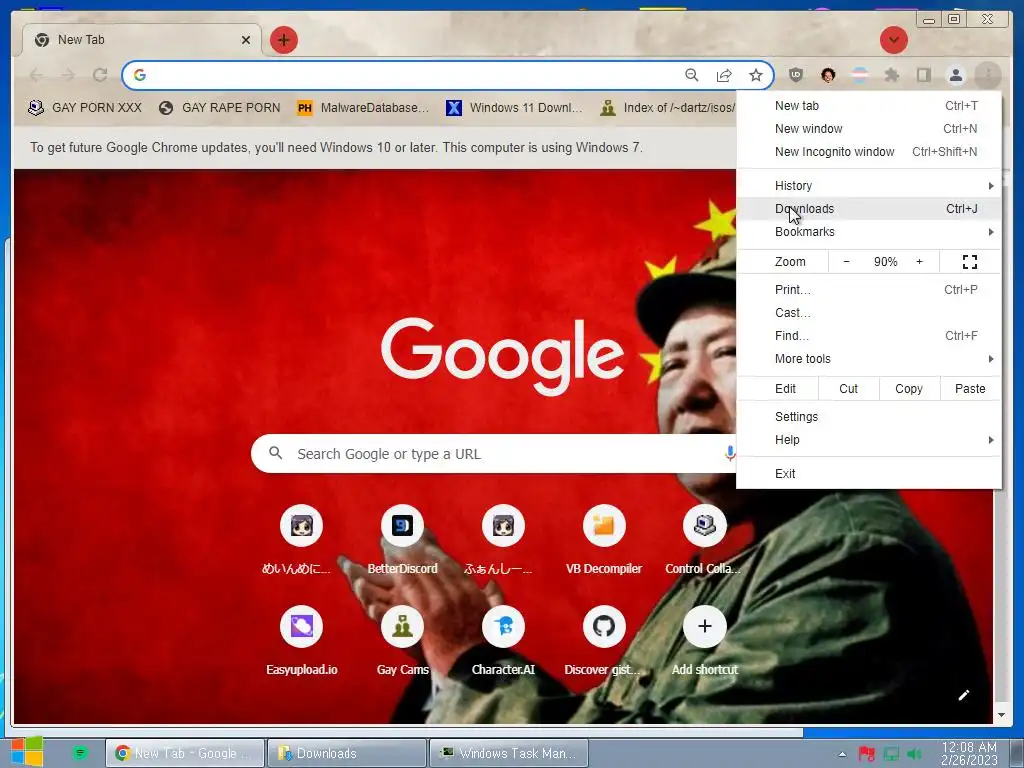Expand the Help submenu arrow
The image size is (1024, 768).
pyautogui.click(x=991, y=440)
